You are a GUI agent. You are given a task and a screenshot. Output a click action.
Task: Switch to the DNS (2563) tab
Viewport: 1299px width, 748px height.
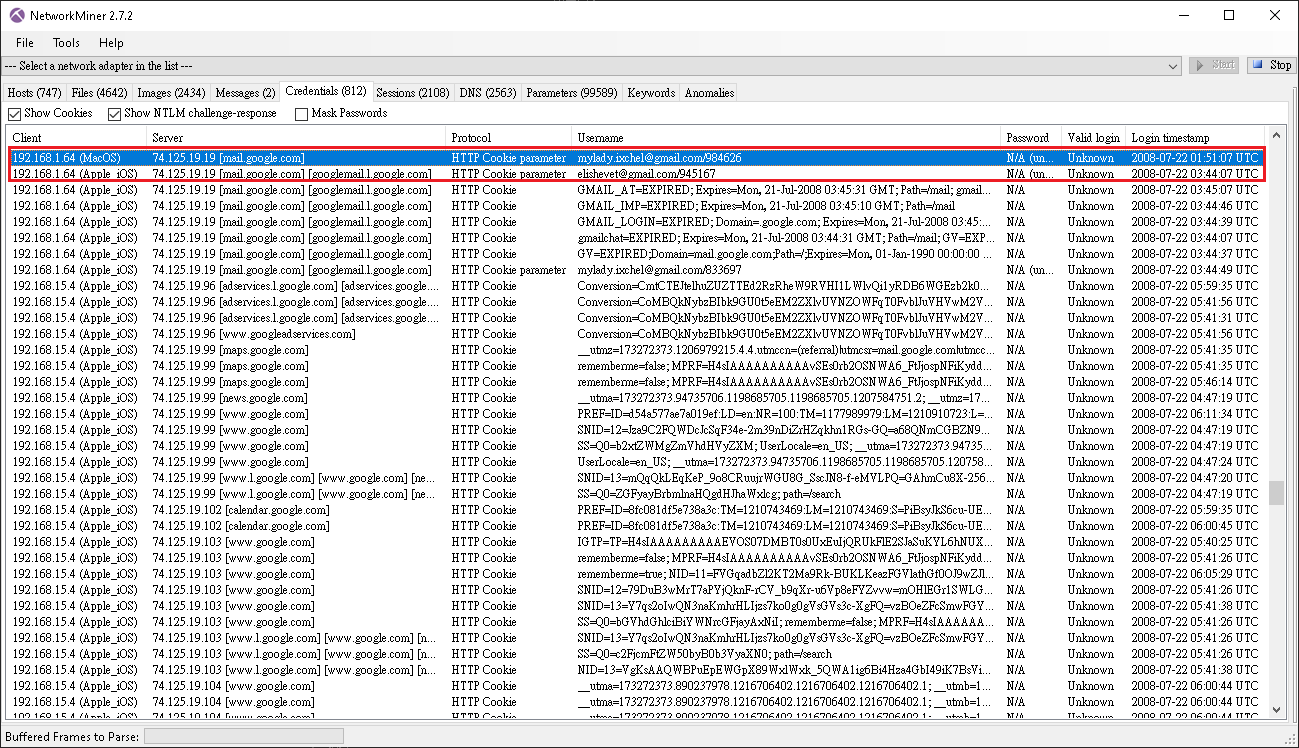(488, 93)
